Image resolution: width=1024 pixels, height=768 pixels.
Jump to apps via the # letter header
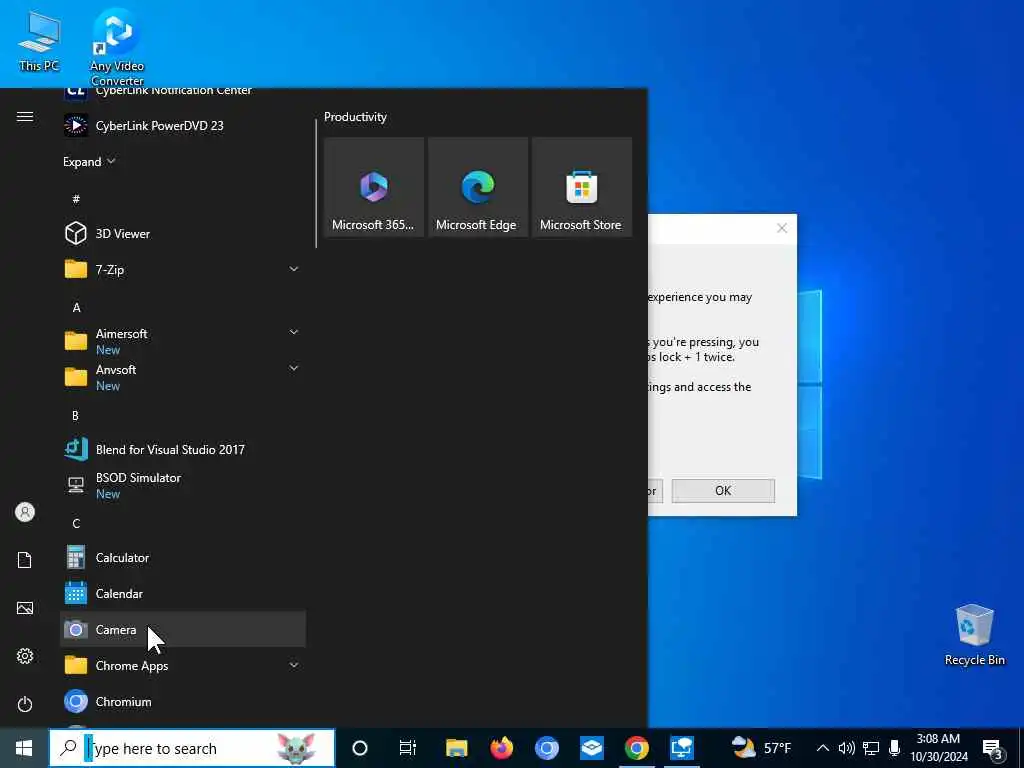76,199
